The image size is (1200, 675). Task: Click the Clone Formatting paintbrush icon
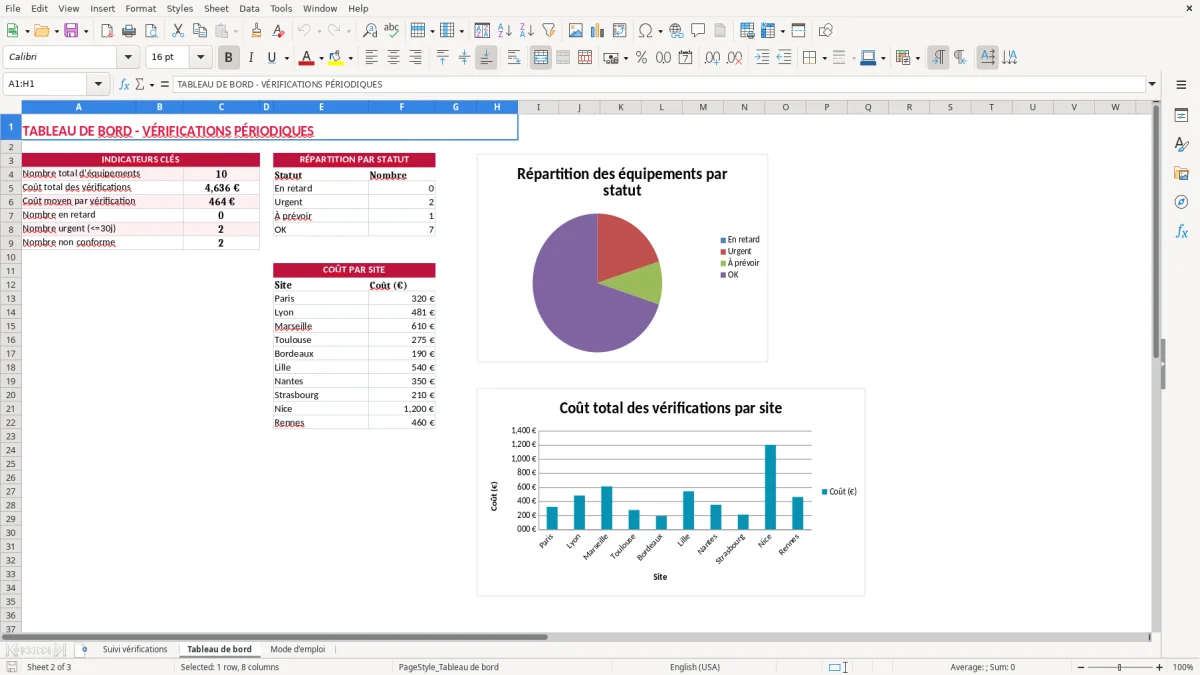pos(257,31)
